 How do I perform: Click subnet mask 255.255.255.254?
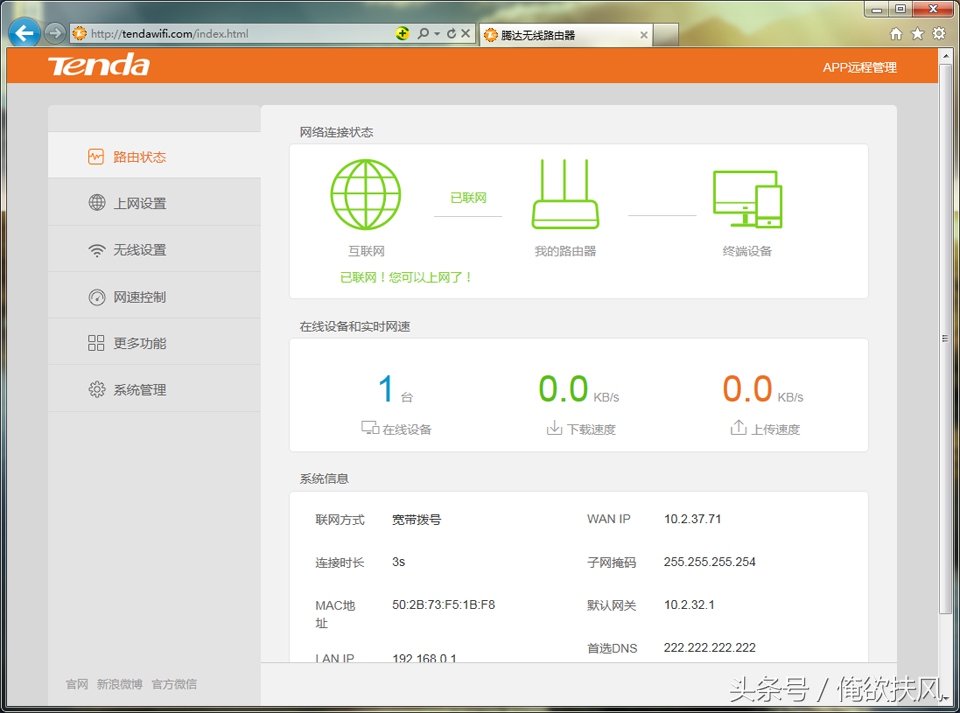point(710,562)
